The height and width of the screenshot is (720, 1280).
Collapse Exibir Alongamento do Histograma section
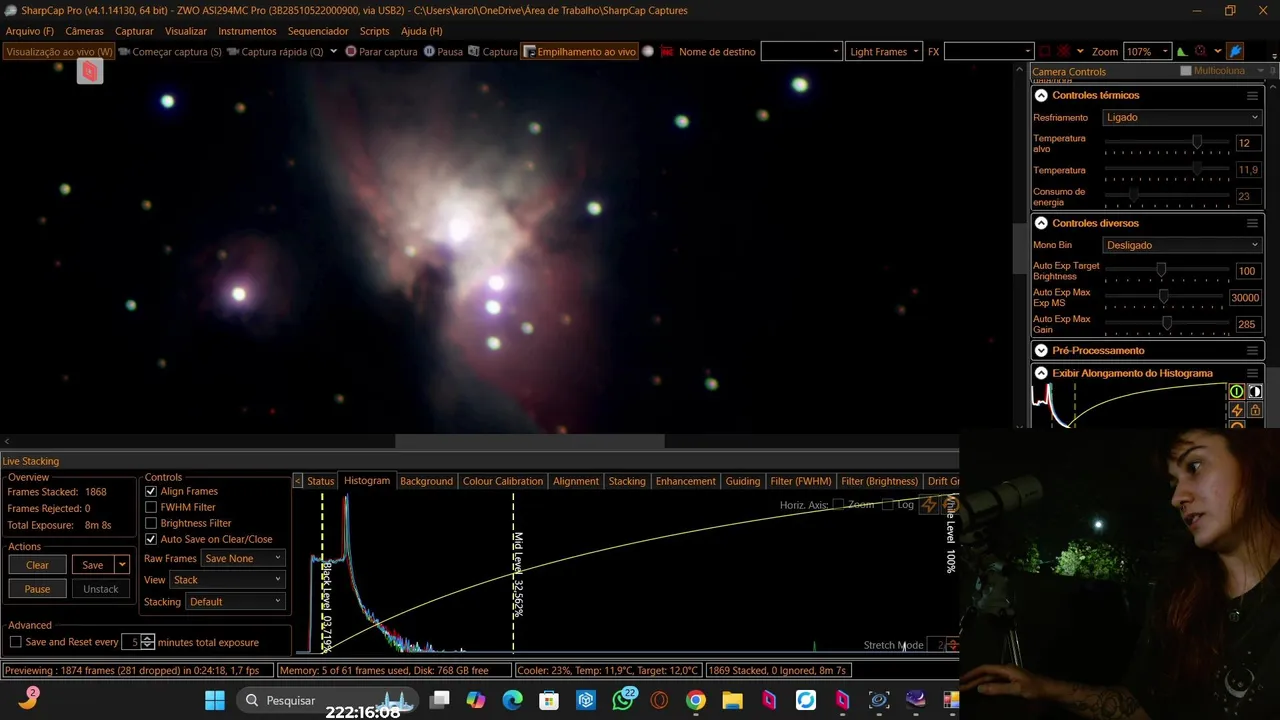pyautogui.click(x=1041, y=374)
